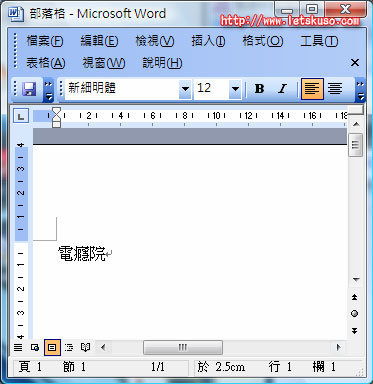Image resolution: width=373 pixels, height=384 pixels.
Task: Minimize the Word window
Action: [287, 9]
